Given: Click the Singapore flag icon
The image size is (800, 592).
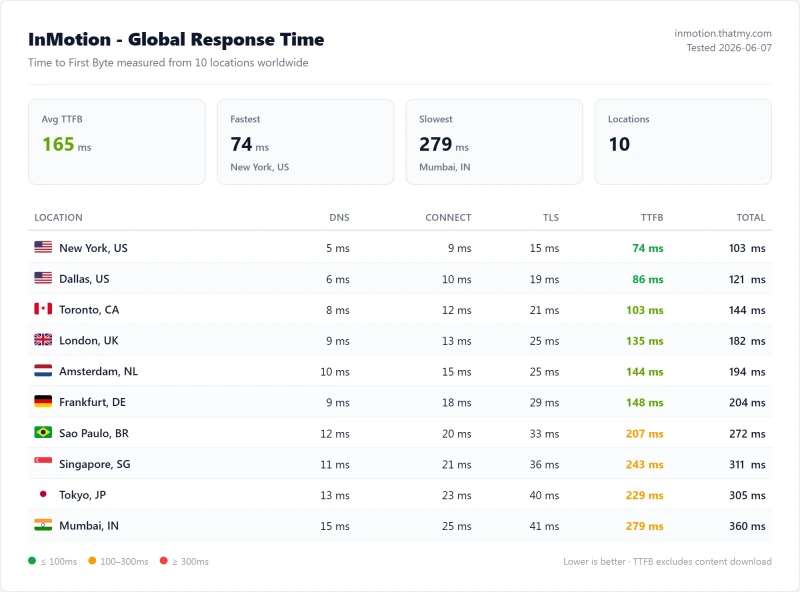Looking at the screenshot, I should [x=43, y=463].
